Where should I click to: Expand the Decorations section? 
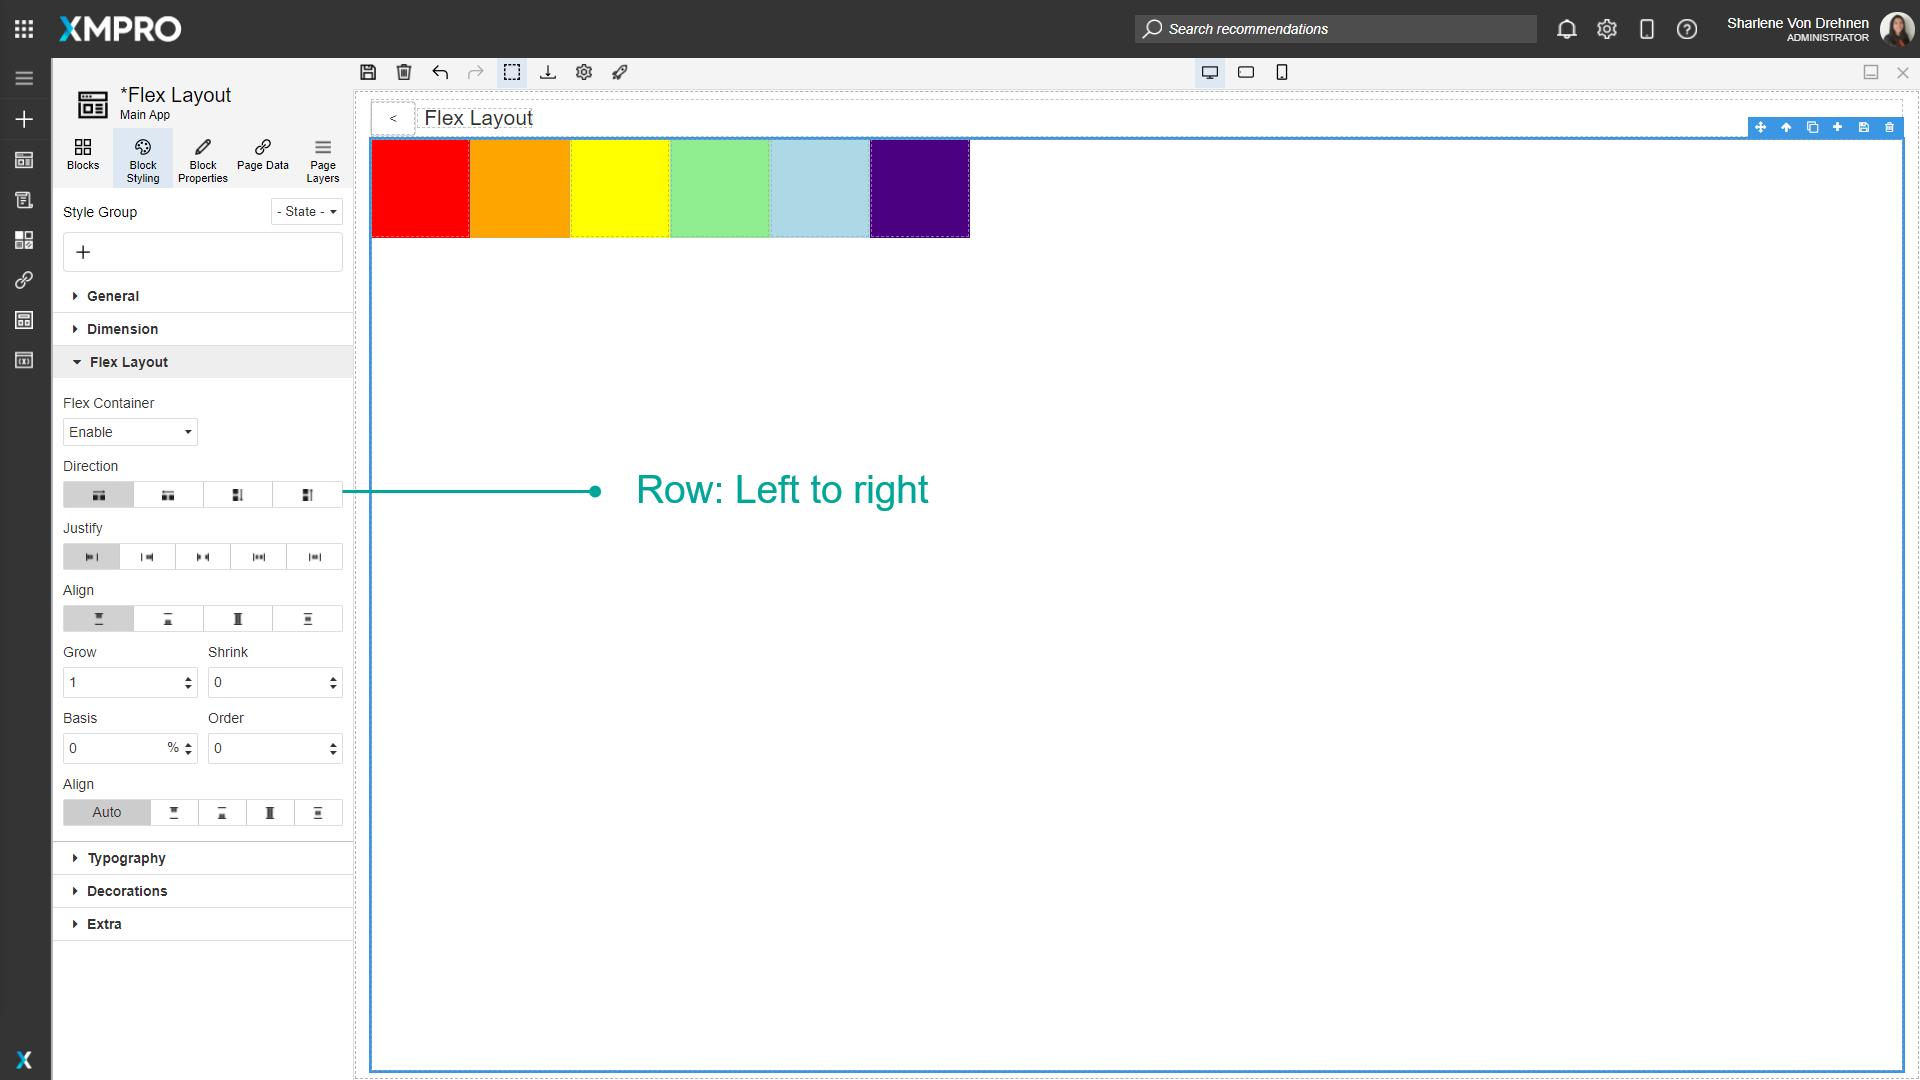point(127,890)
